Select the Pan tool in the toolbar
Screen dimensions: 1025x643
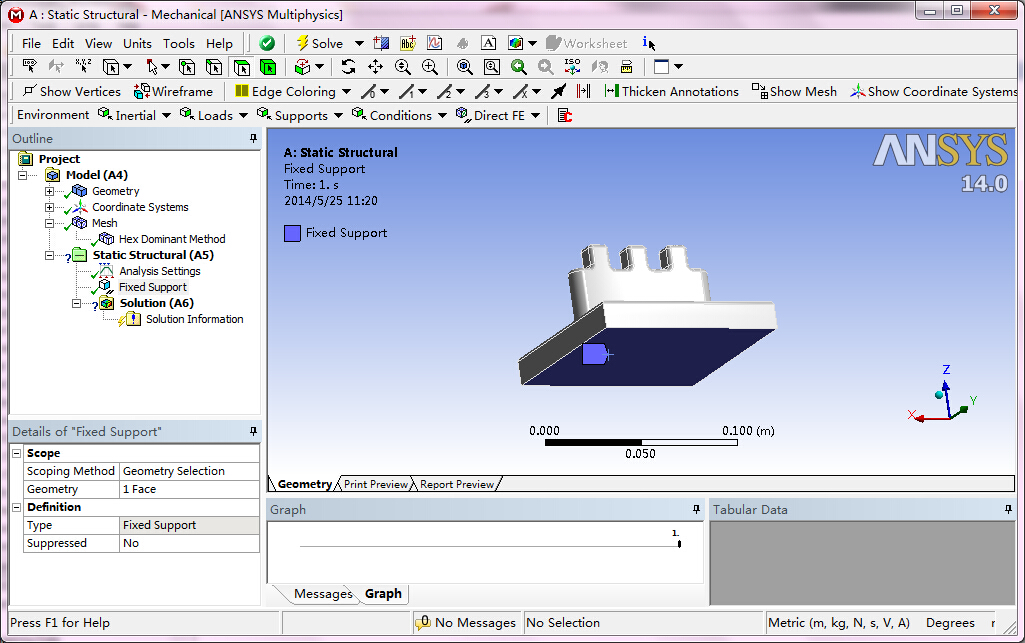[374, 64]
